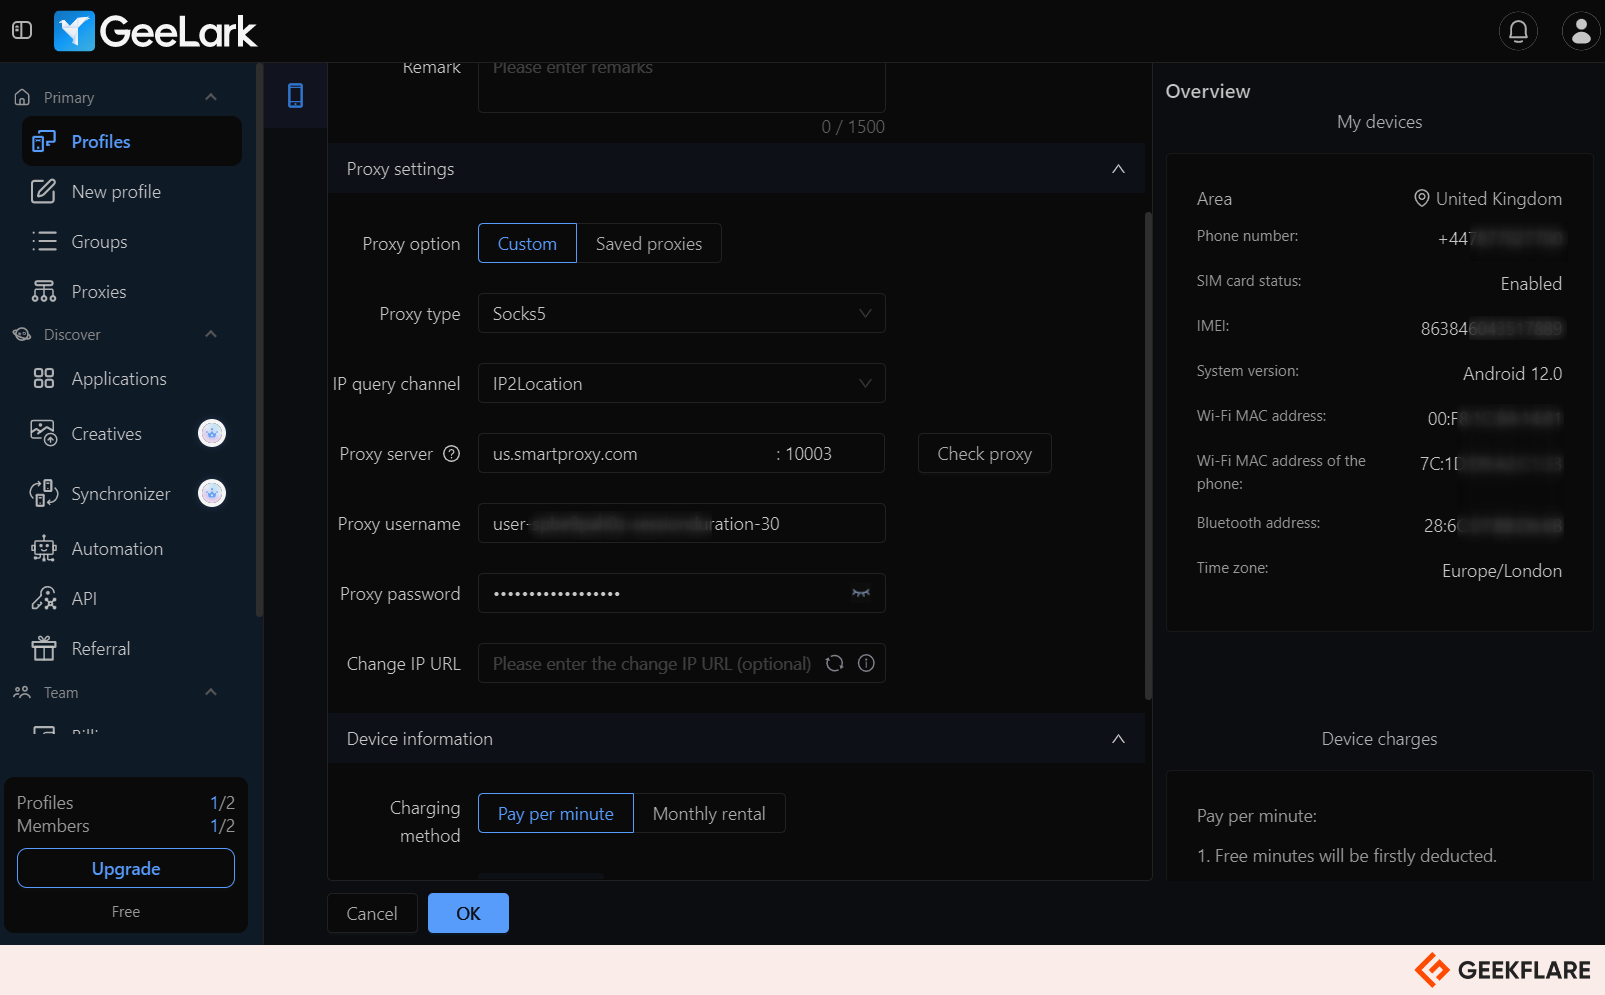Click the Upgrade button

tap(126, 868)
